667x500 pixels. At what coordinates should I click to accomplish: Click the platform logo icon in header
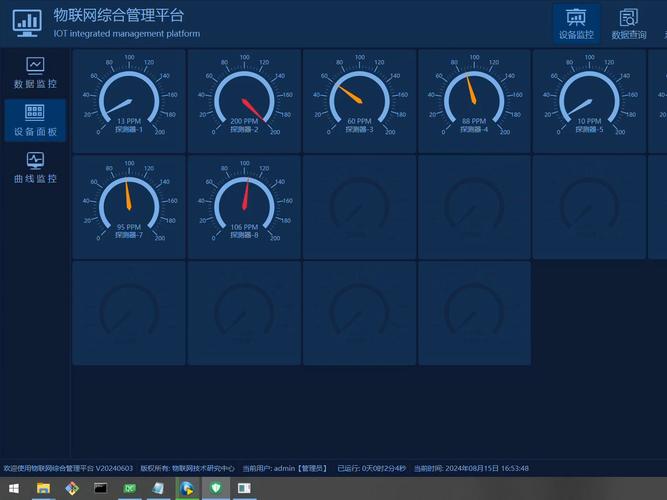(x=27, y=22)
